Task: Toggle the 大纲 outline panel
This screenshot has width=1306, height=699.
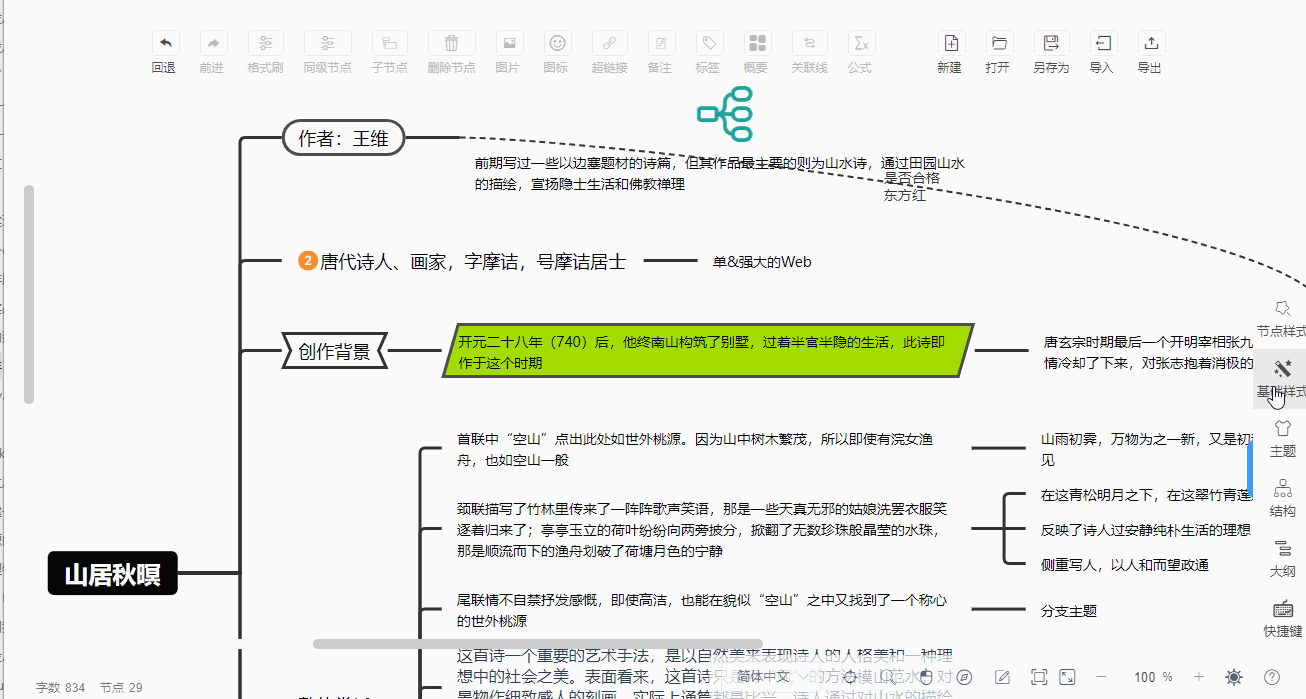Action: click(1282, 557)
